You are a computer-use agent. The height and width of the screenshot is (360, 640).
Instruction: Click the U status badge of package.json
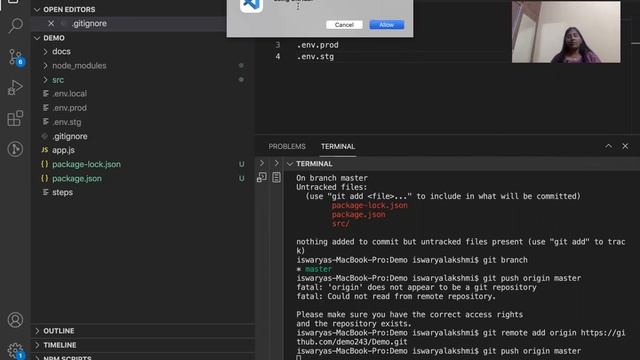[242, 178]
